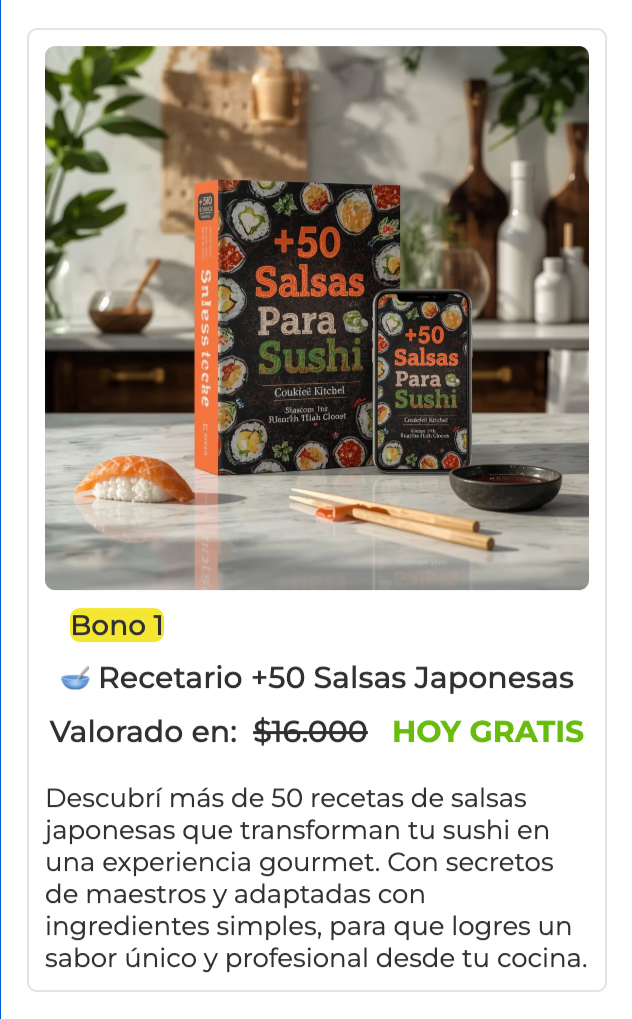632x1019 pixels.
Task: Open the sushi sauces product image
Action: click(x=317, y=318)
